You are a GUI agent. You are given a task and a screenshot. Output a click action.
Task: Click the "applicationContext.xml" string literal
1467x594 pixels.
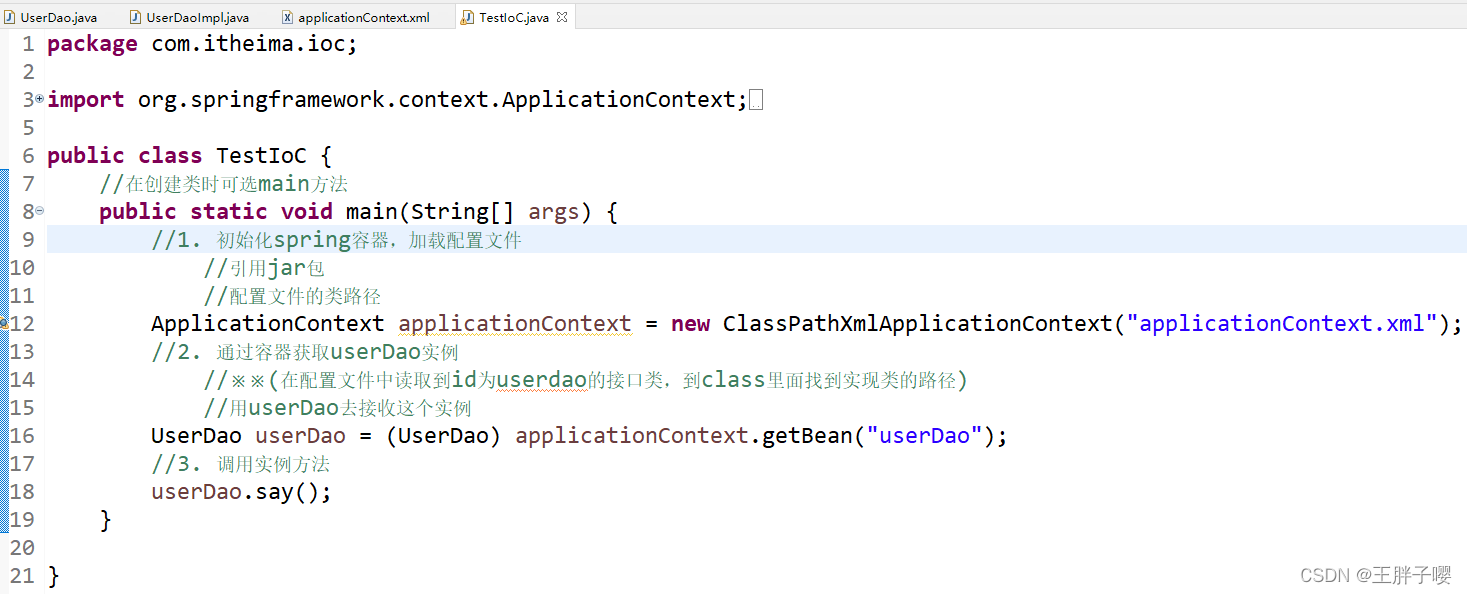click(x=1282, y=324)
